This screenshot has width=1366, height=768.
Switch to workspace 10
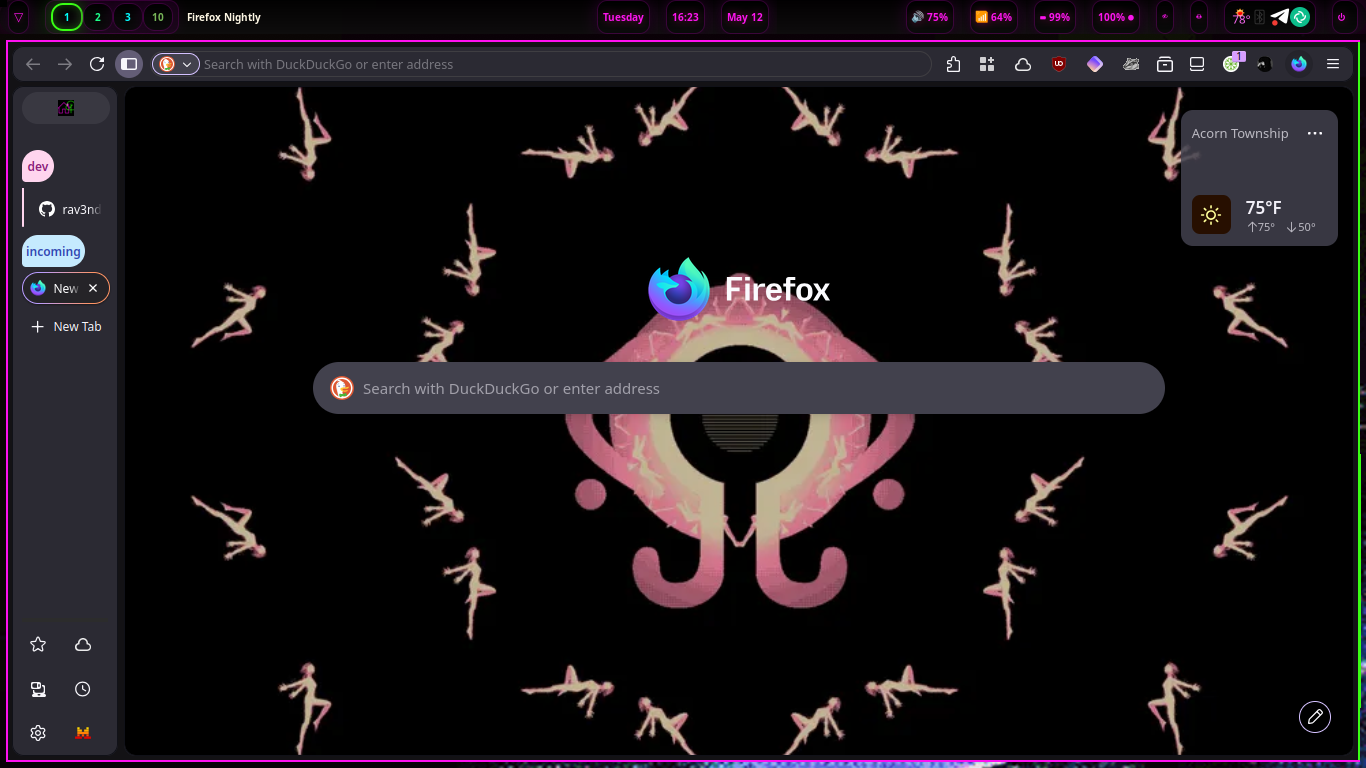[x=158, y=17]
